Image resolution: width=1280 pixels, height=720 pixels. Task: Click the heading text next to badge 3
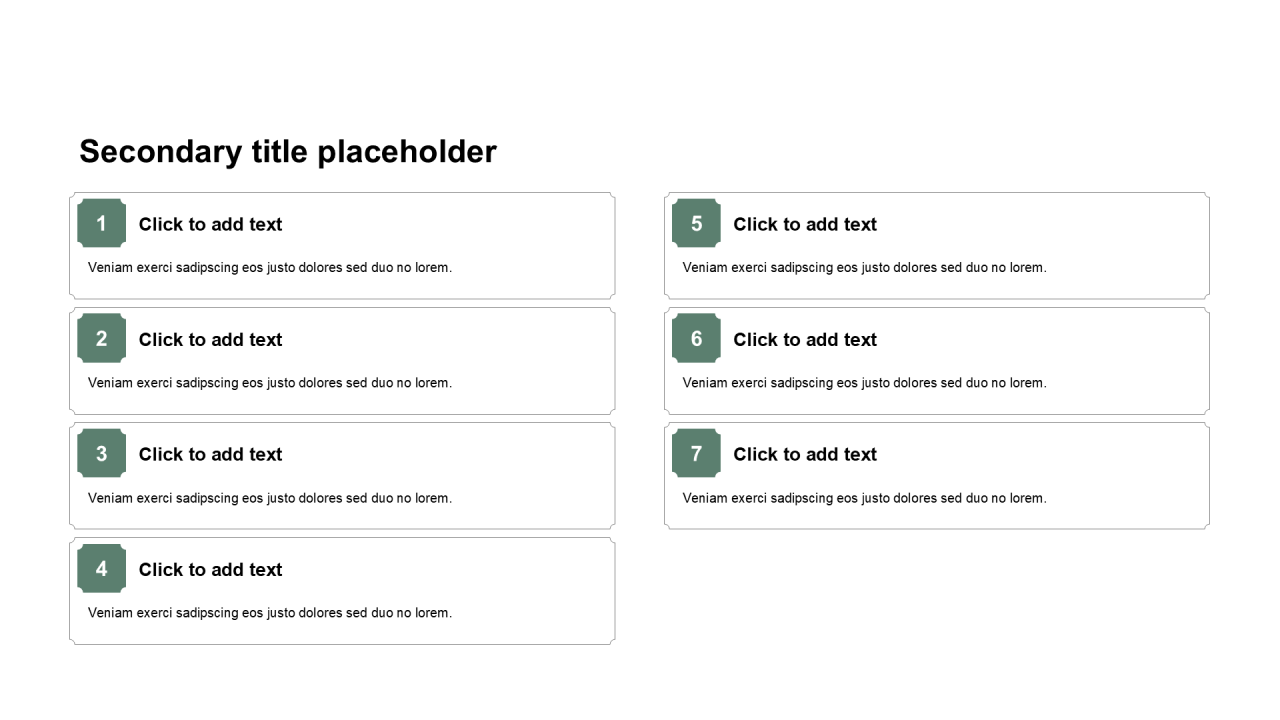point(210,454)
